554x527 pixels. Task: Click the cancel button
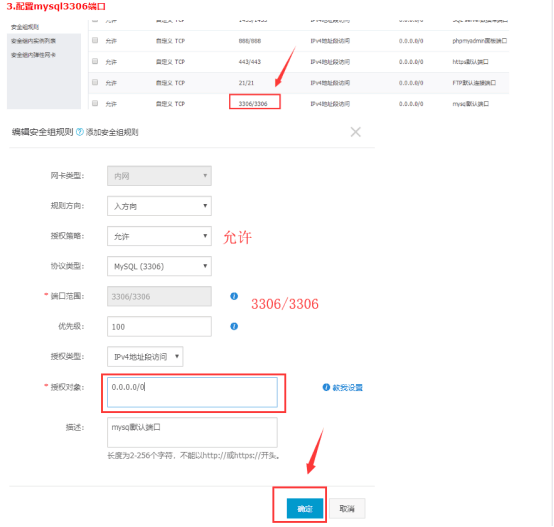(x=347, y=508)
